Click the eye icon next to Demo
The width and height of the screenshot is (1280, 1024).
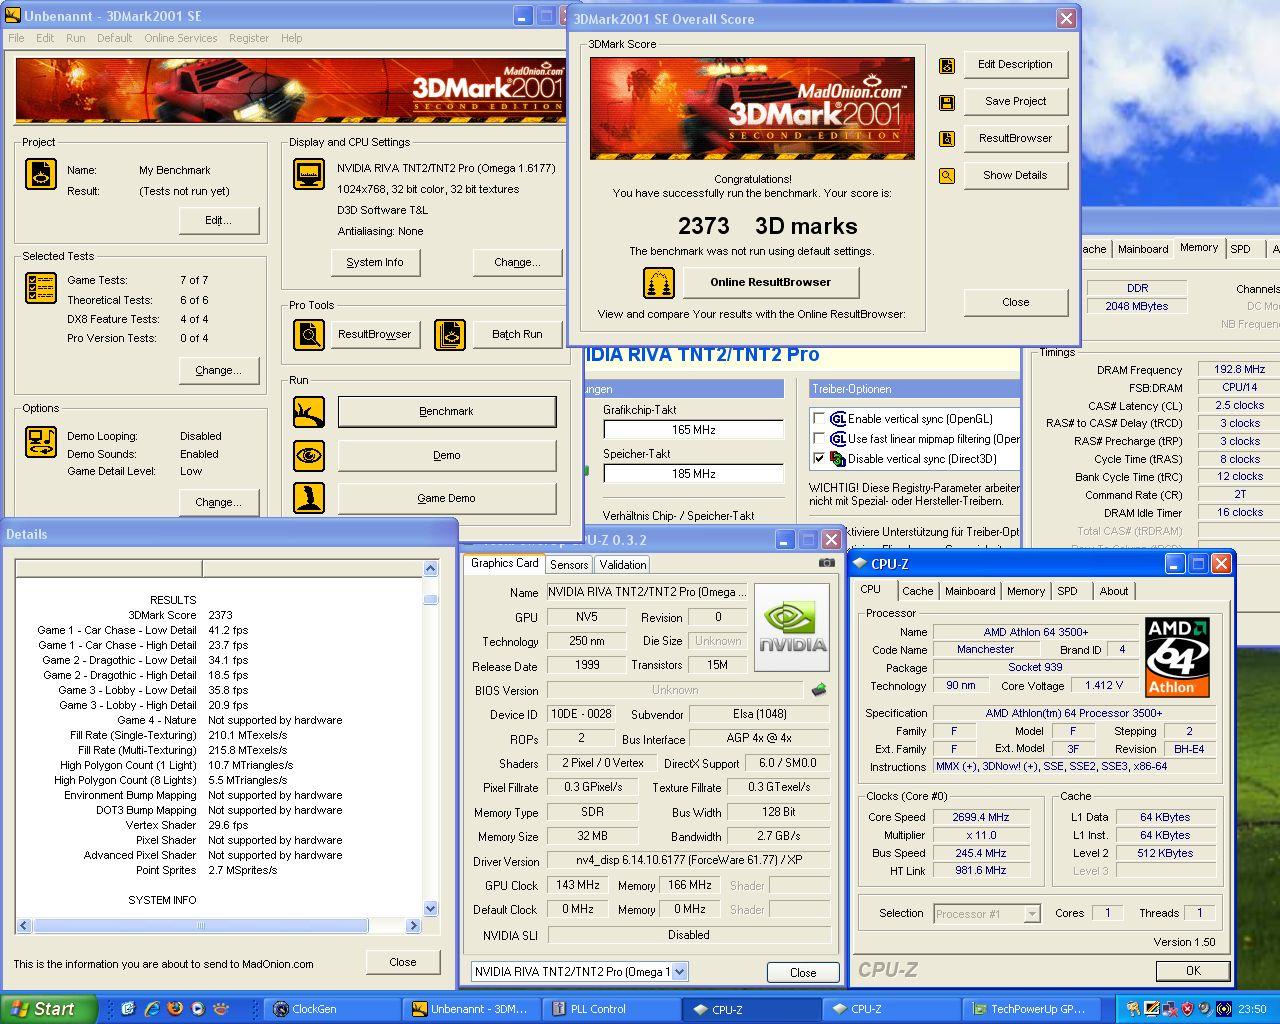[309, 455]
